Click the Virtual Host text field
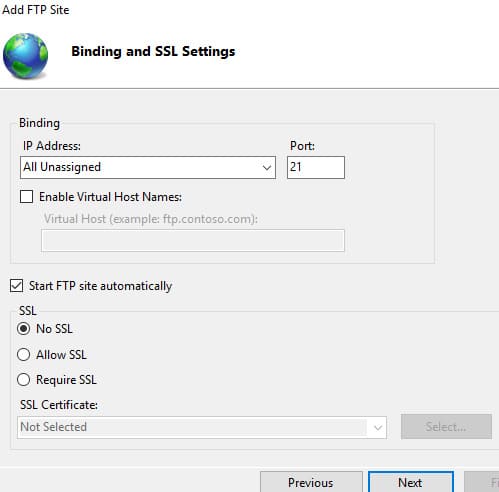The width and height of the screenshot is (499, 492). click(193, 240)
